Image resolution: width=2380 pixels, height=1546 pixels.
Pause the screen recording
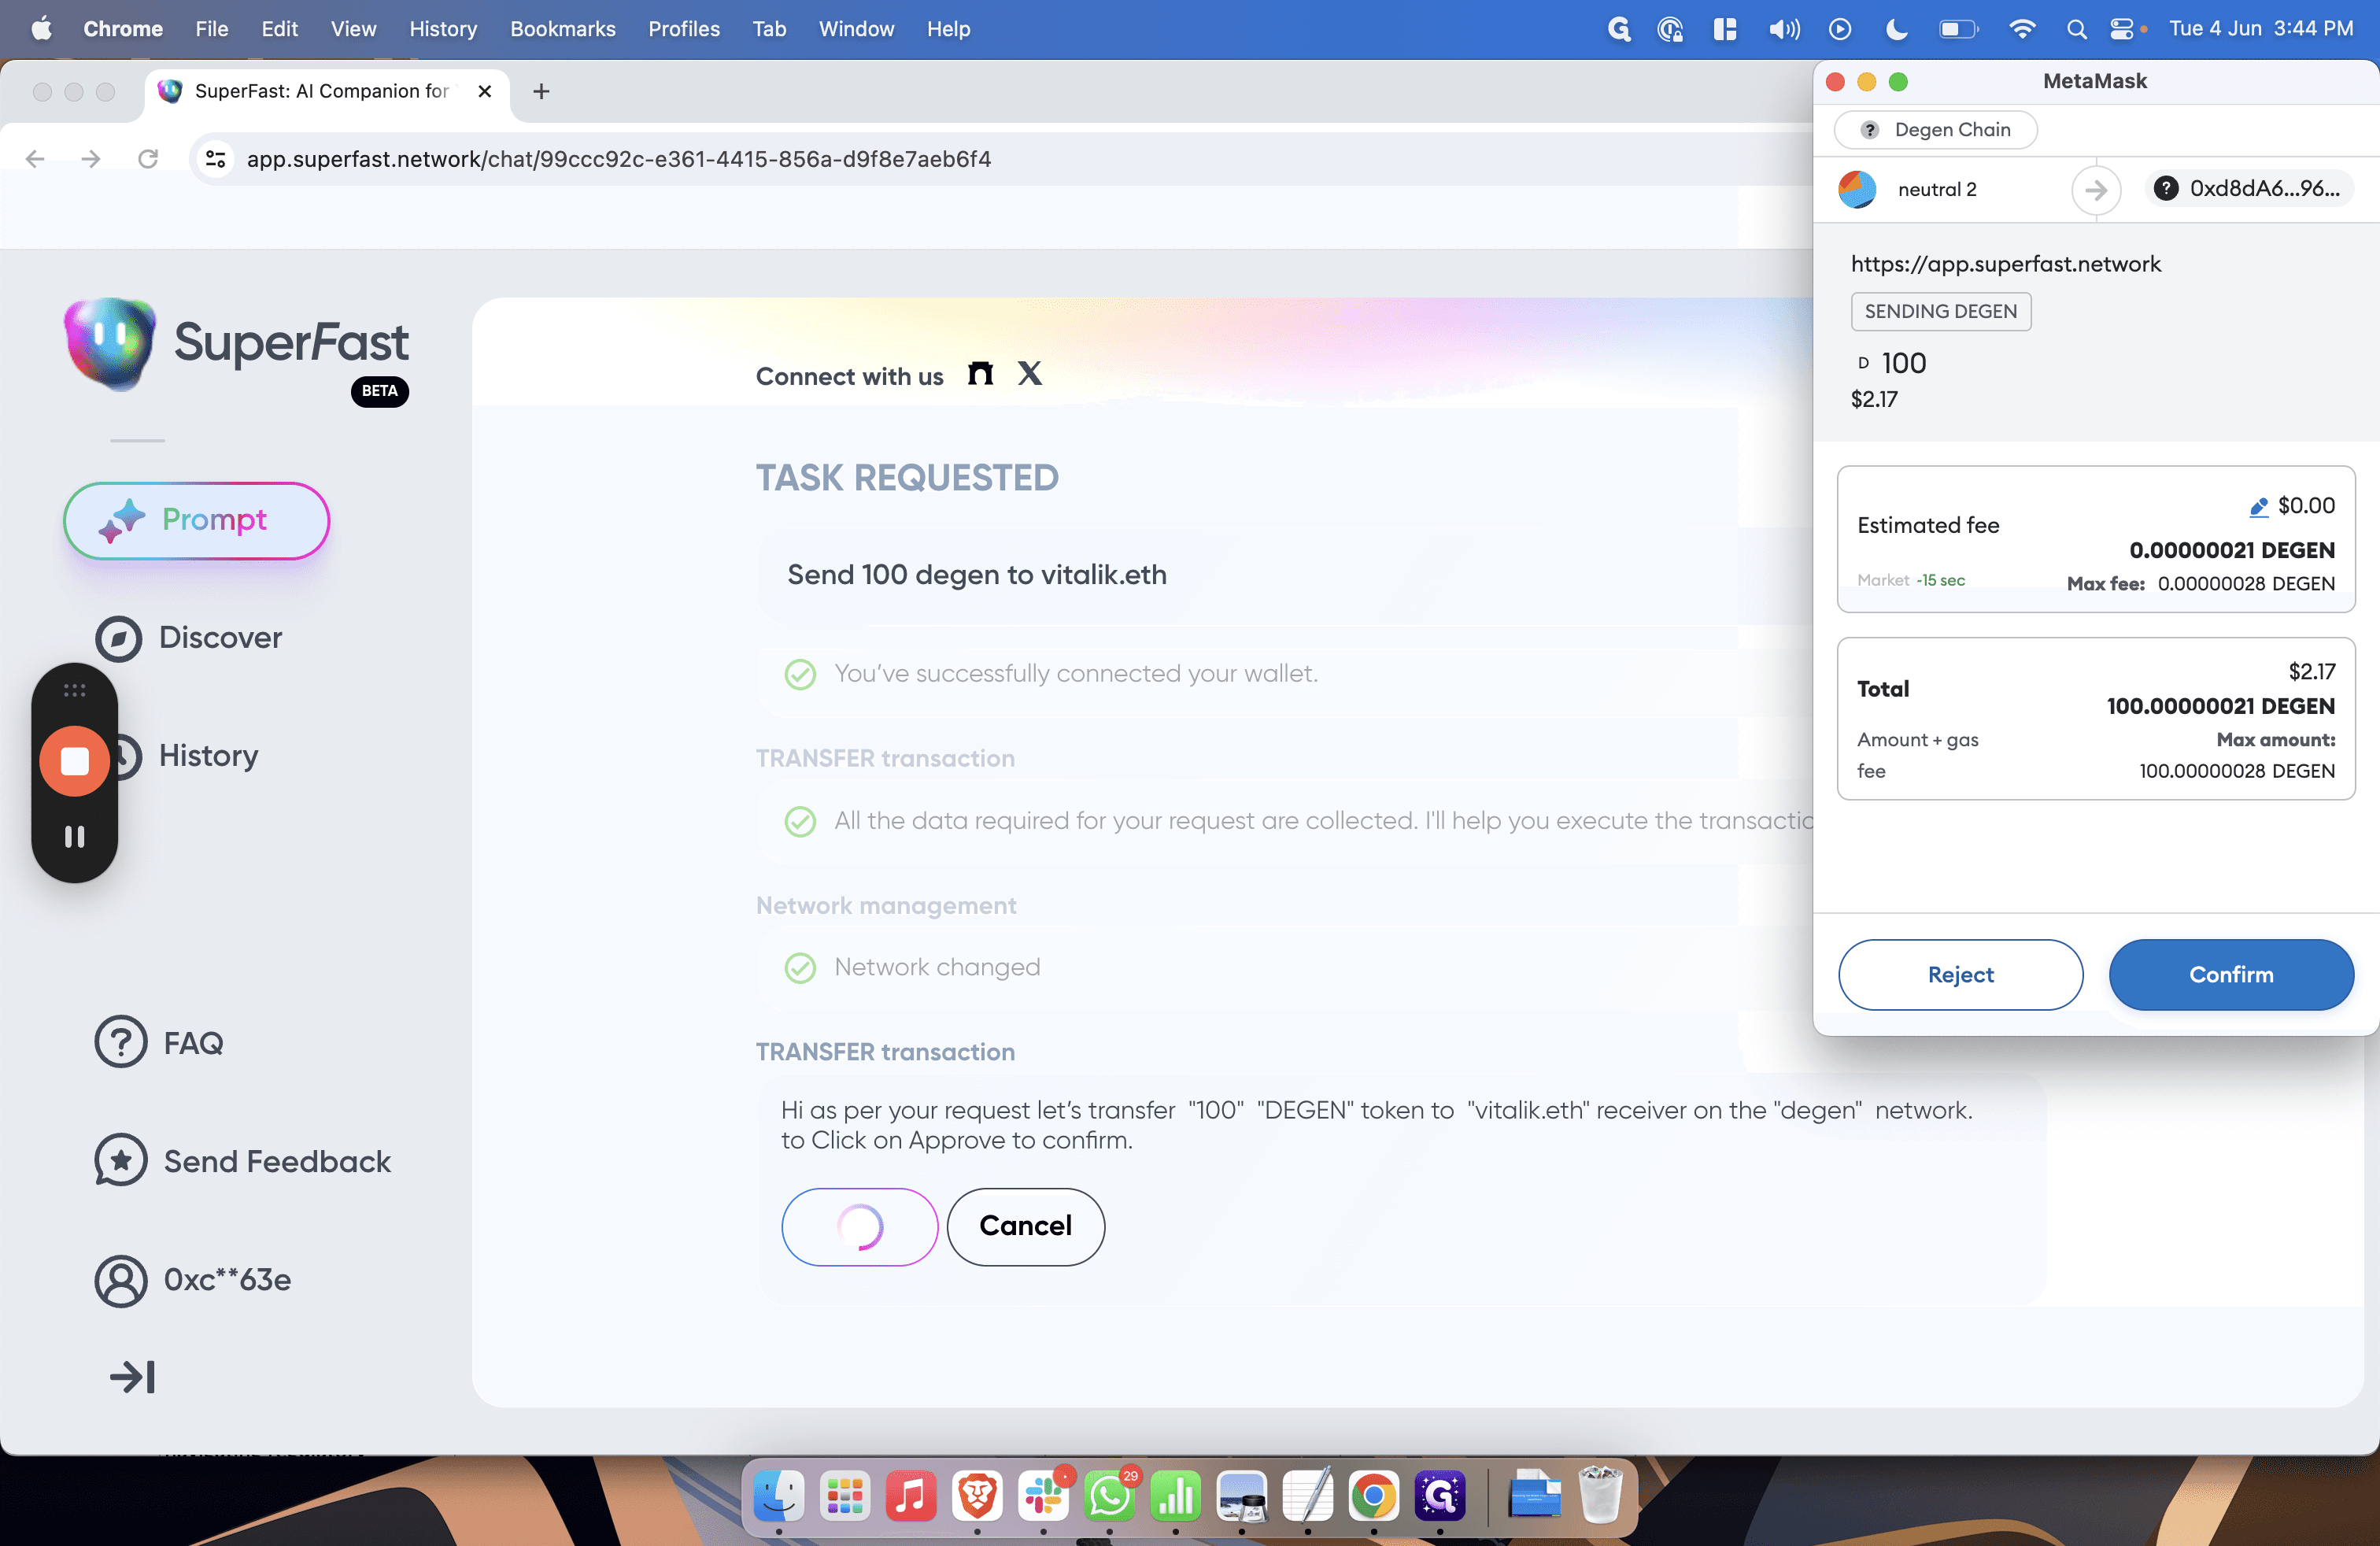click(x=74, y=836)
